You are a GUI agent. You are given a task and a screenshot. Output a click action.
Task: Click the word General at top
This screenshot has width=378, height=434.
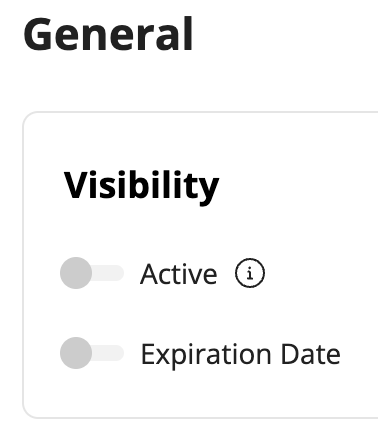pyautogui.click(x=108, y=34)
